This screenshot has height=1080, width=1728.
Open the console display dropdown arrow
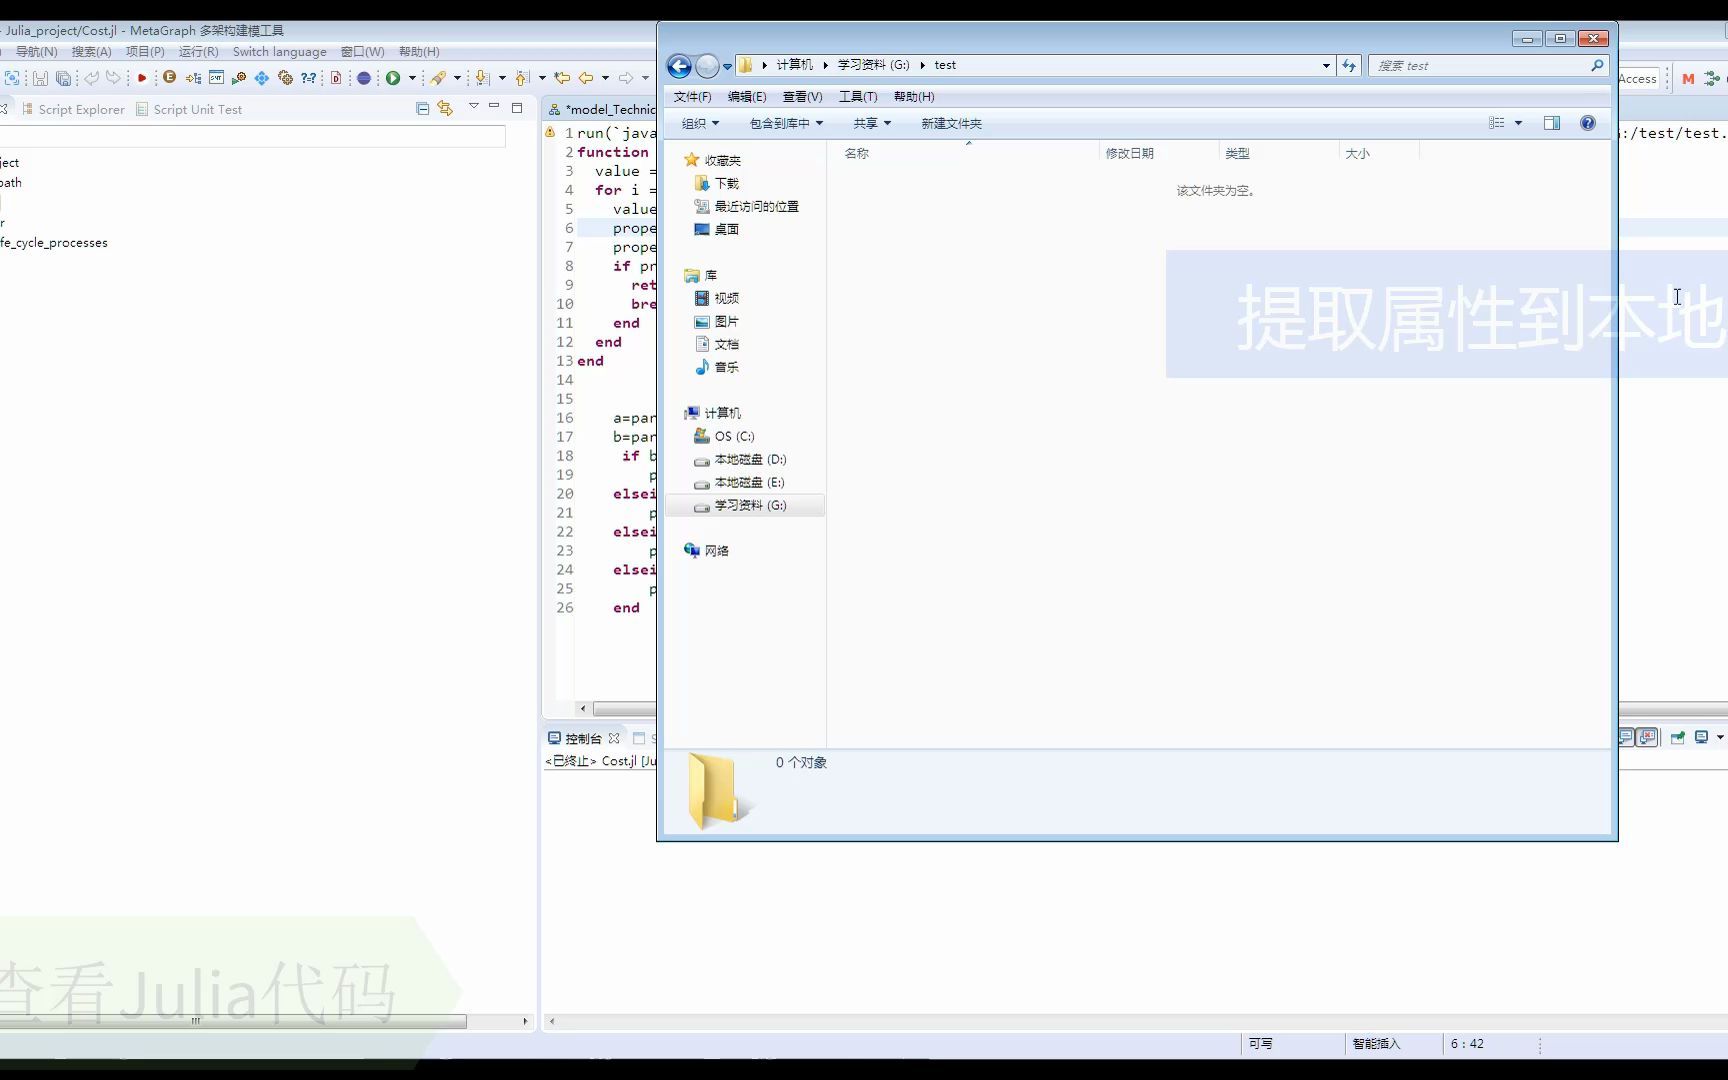point(1720,738)
